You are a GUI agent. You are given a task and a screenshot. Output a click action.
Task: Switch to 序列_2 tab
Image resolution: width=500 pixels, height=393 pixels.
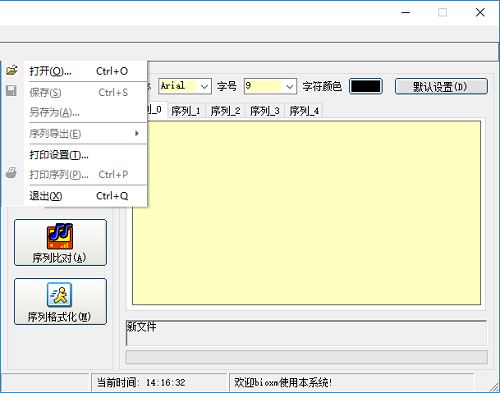pos(225,111)
